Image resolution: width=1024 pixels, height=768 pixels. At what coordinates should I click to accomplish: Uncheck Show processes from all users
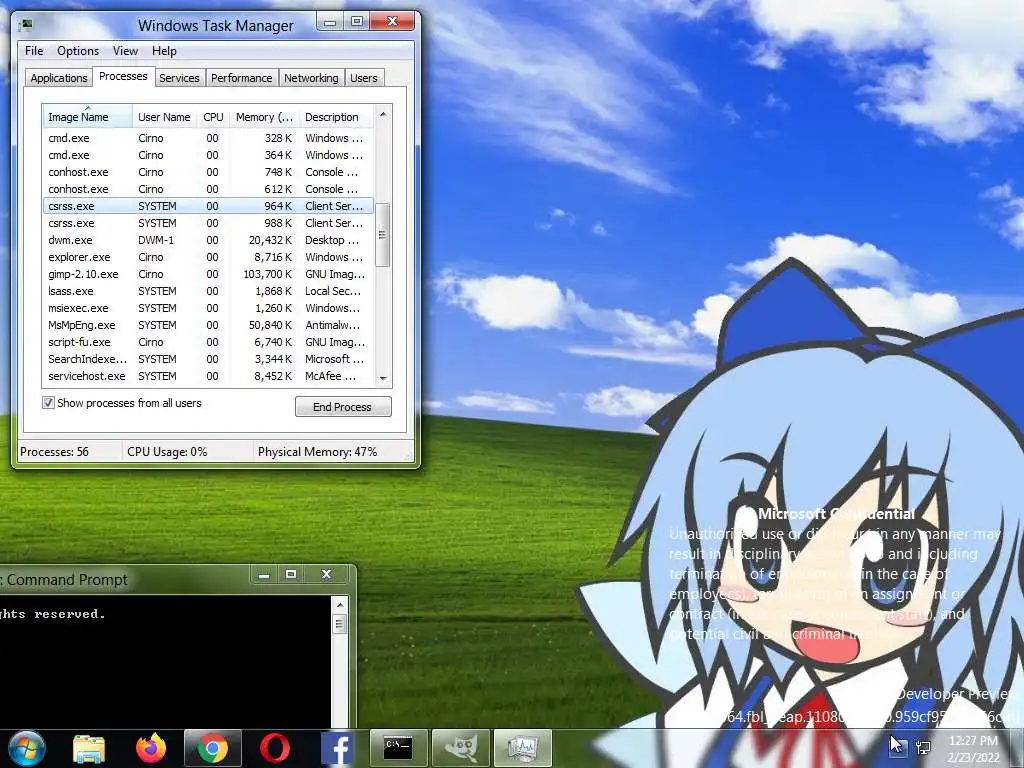[x=48, y=403]
